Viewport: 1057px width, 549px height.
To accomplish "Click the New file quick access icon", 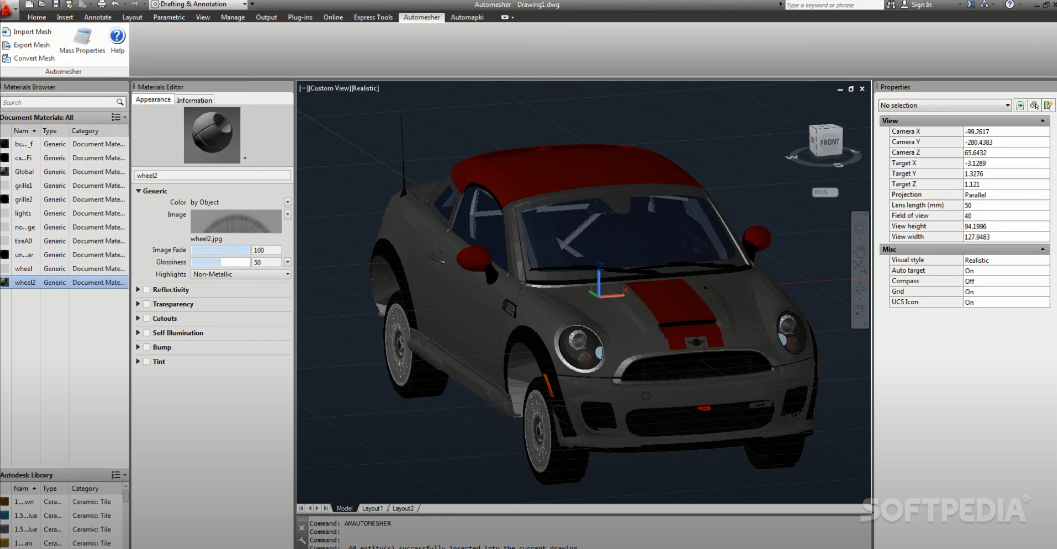I will coord(30,4).
